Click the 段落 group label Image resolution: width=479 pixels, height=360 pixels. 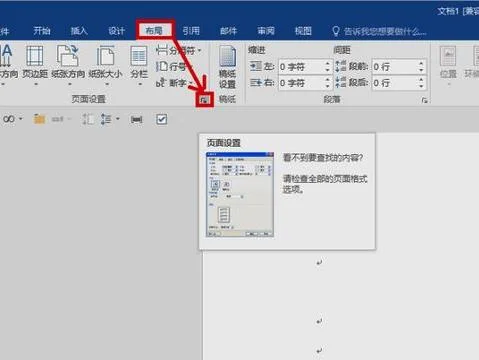point(332,99)
